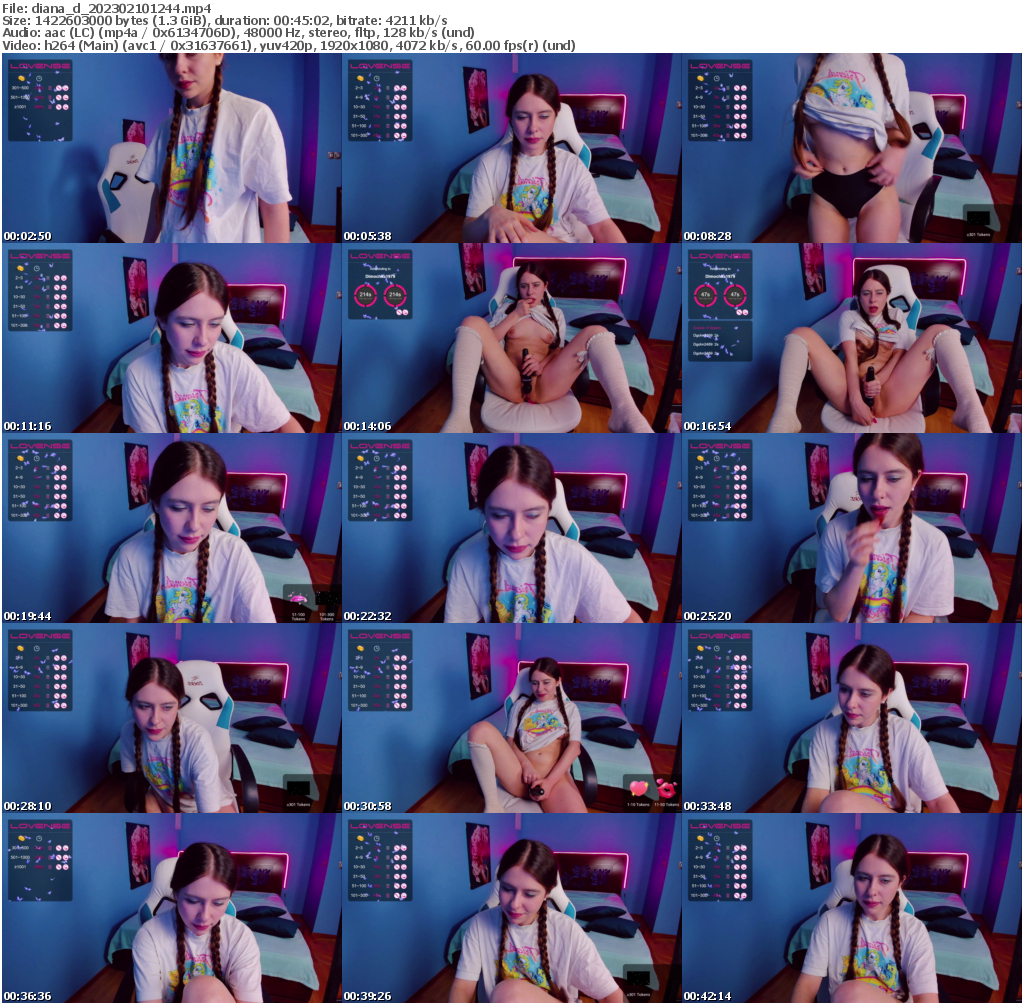Toggle the left 214s circular timer ring
This screenshot has height=1003, width=1024.
coord(366,296)
